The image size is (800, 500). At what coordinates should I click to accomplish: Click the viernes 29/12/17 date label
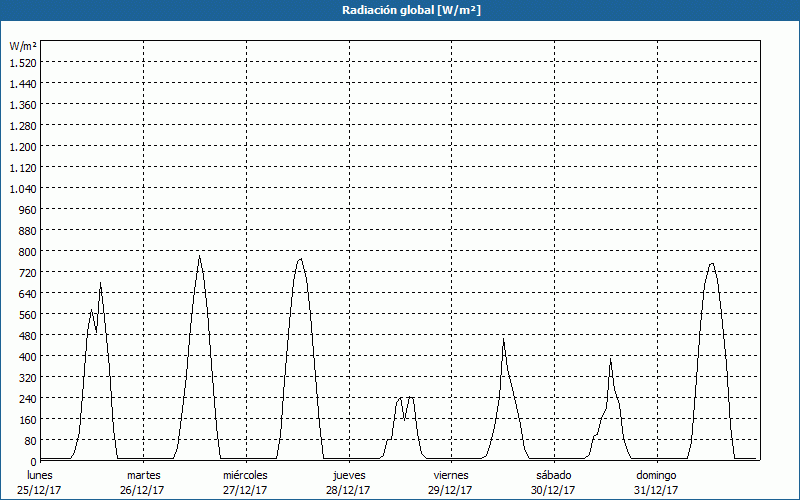point(451,482)
